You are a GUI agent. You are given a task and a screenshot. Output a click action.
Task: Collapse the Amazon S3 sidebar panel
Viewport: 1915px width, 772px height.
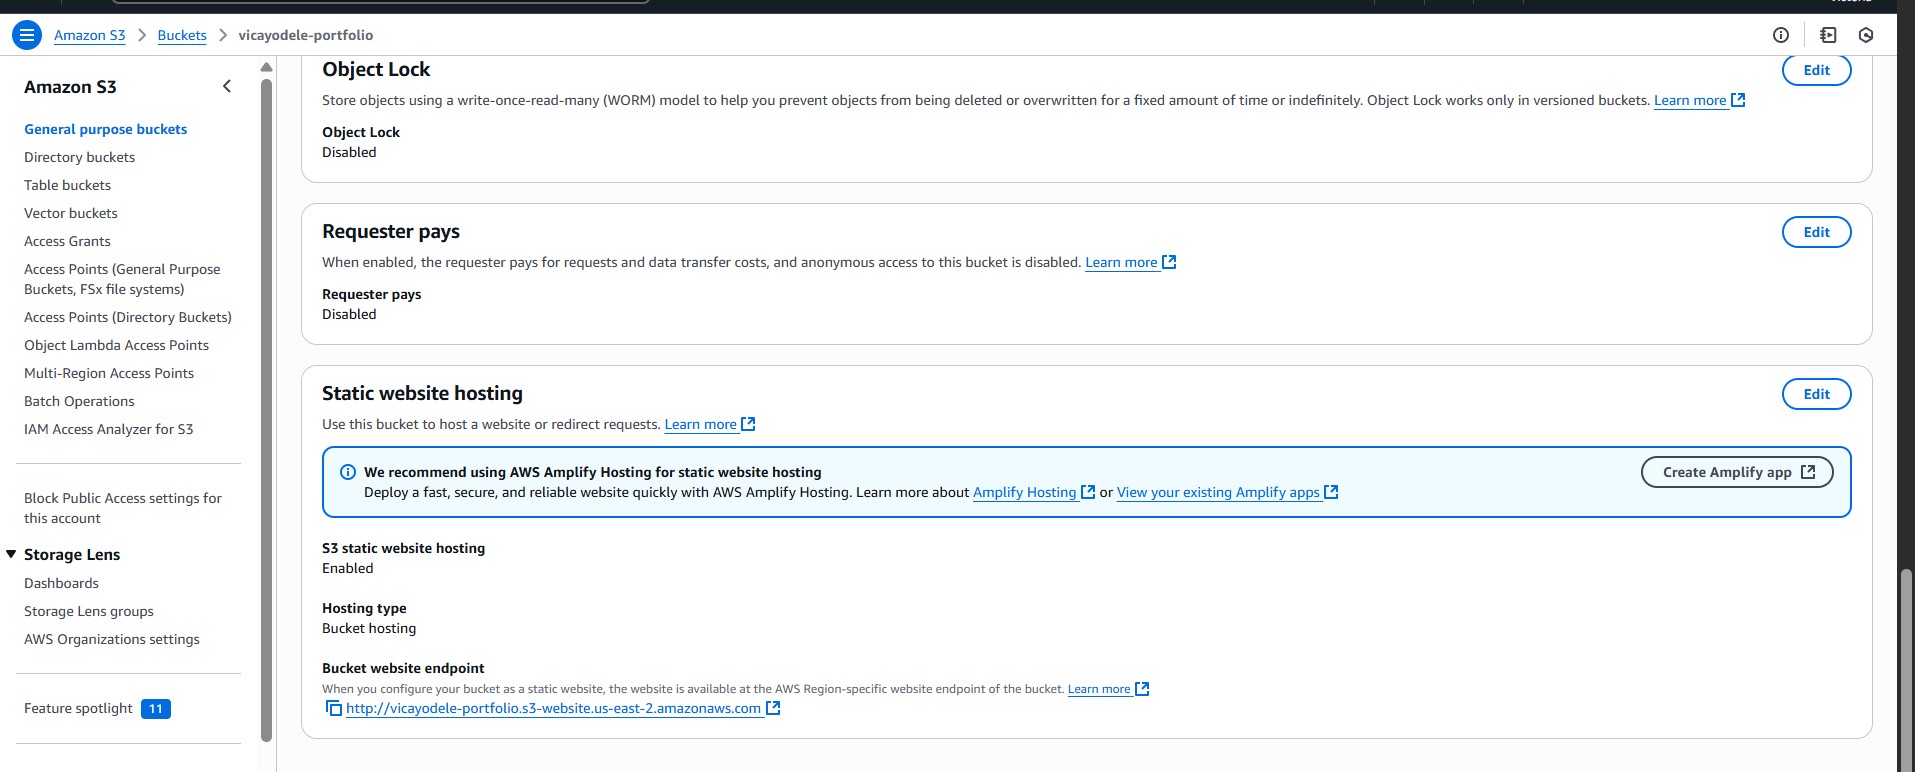coord(227,87)
